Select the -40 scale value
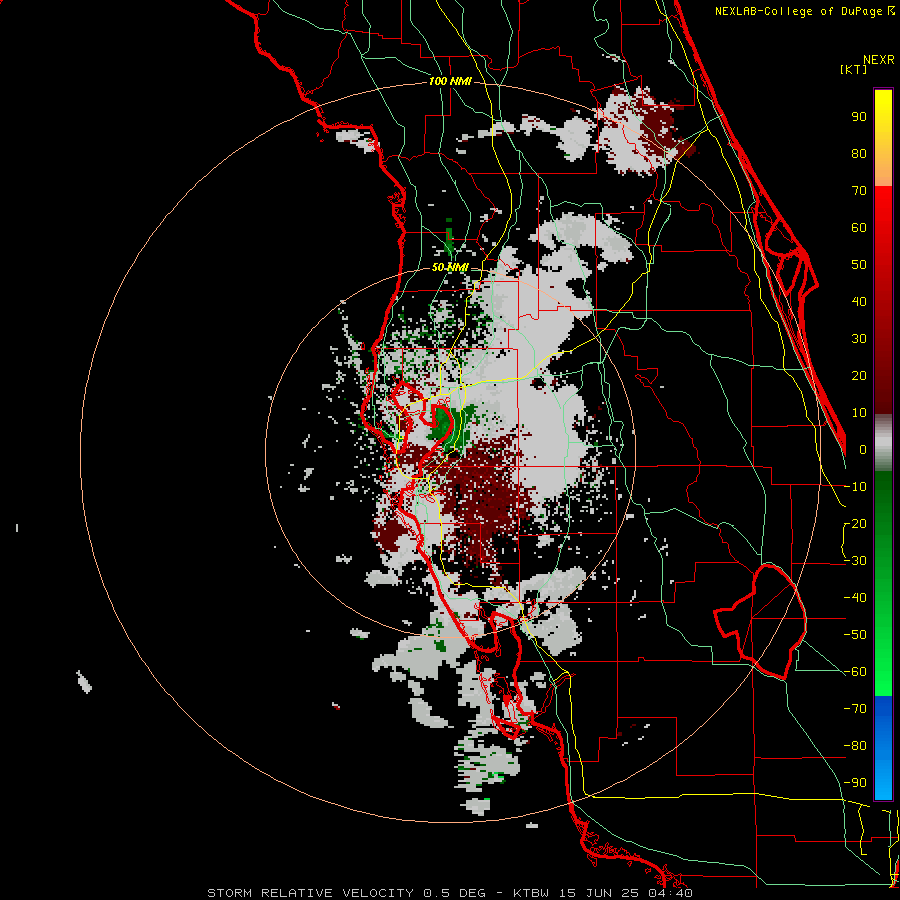900x900 pixels. pyautogui.click(x=855, y=598)
